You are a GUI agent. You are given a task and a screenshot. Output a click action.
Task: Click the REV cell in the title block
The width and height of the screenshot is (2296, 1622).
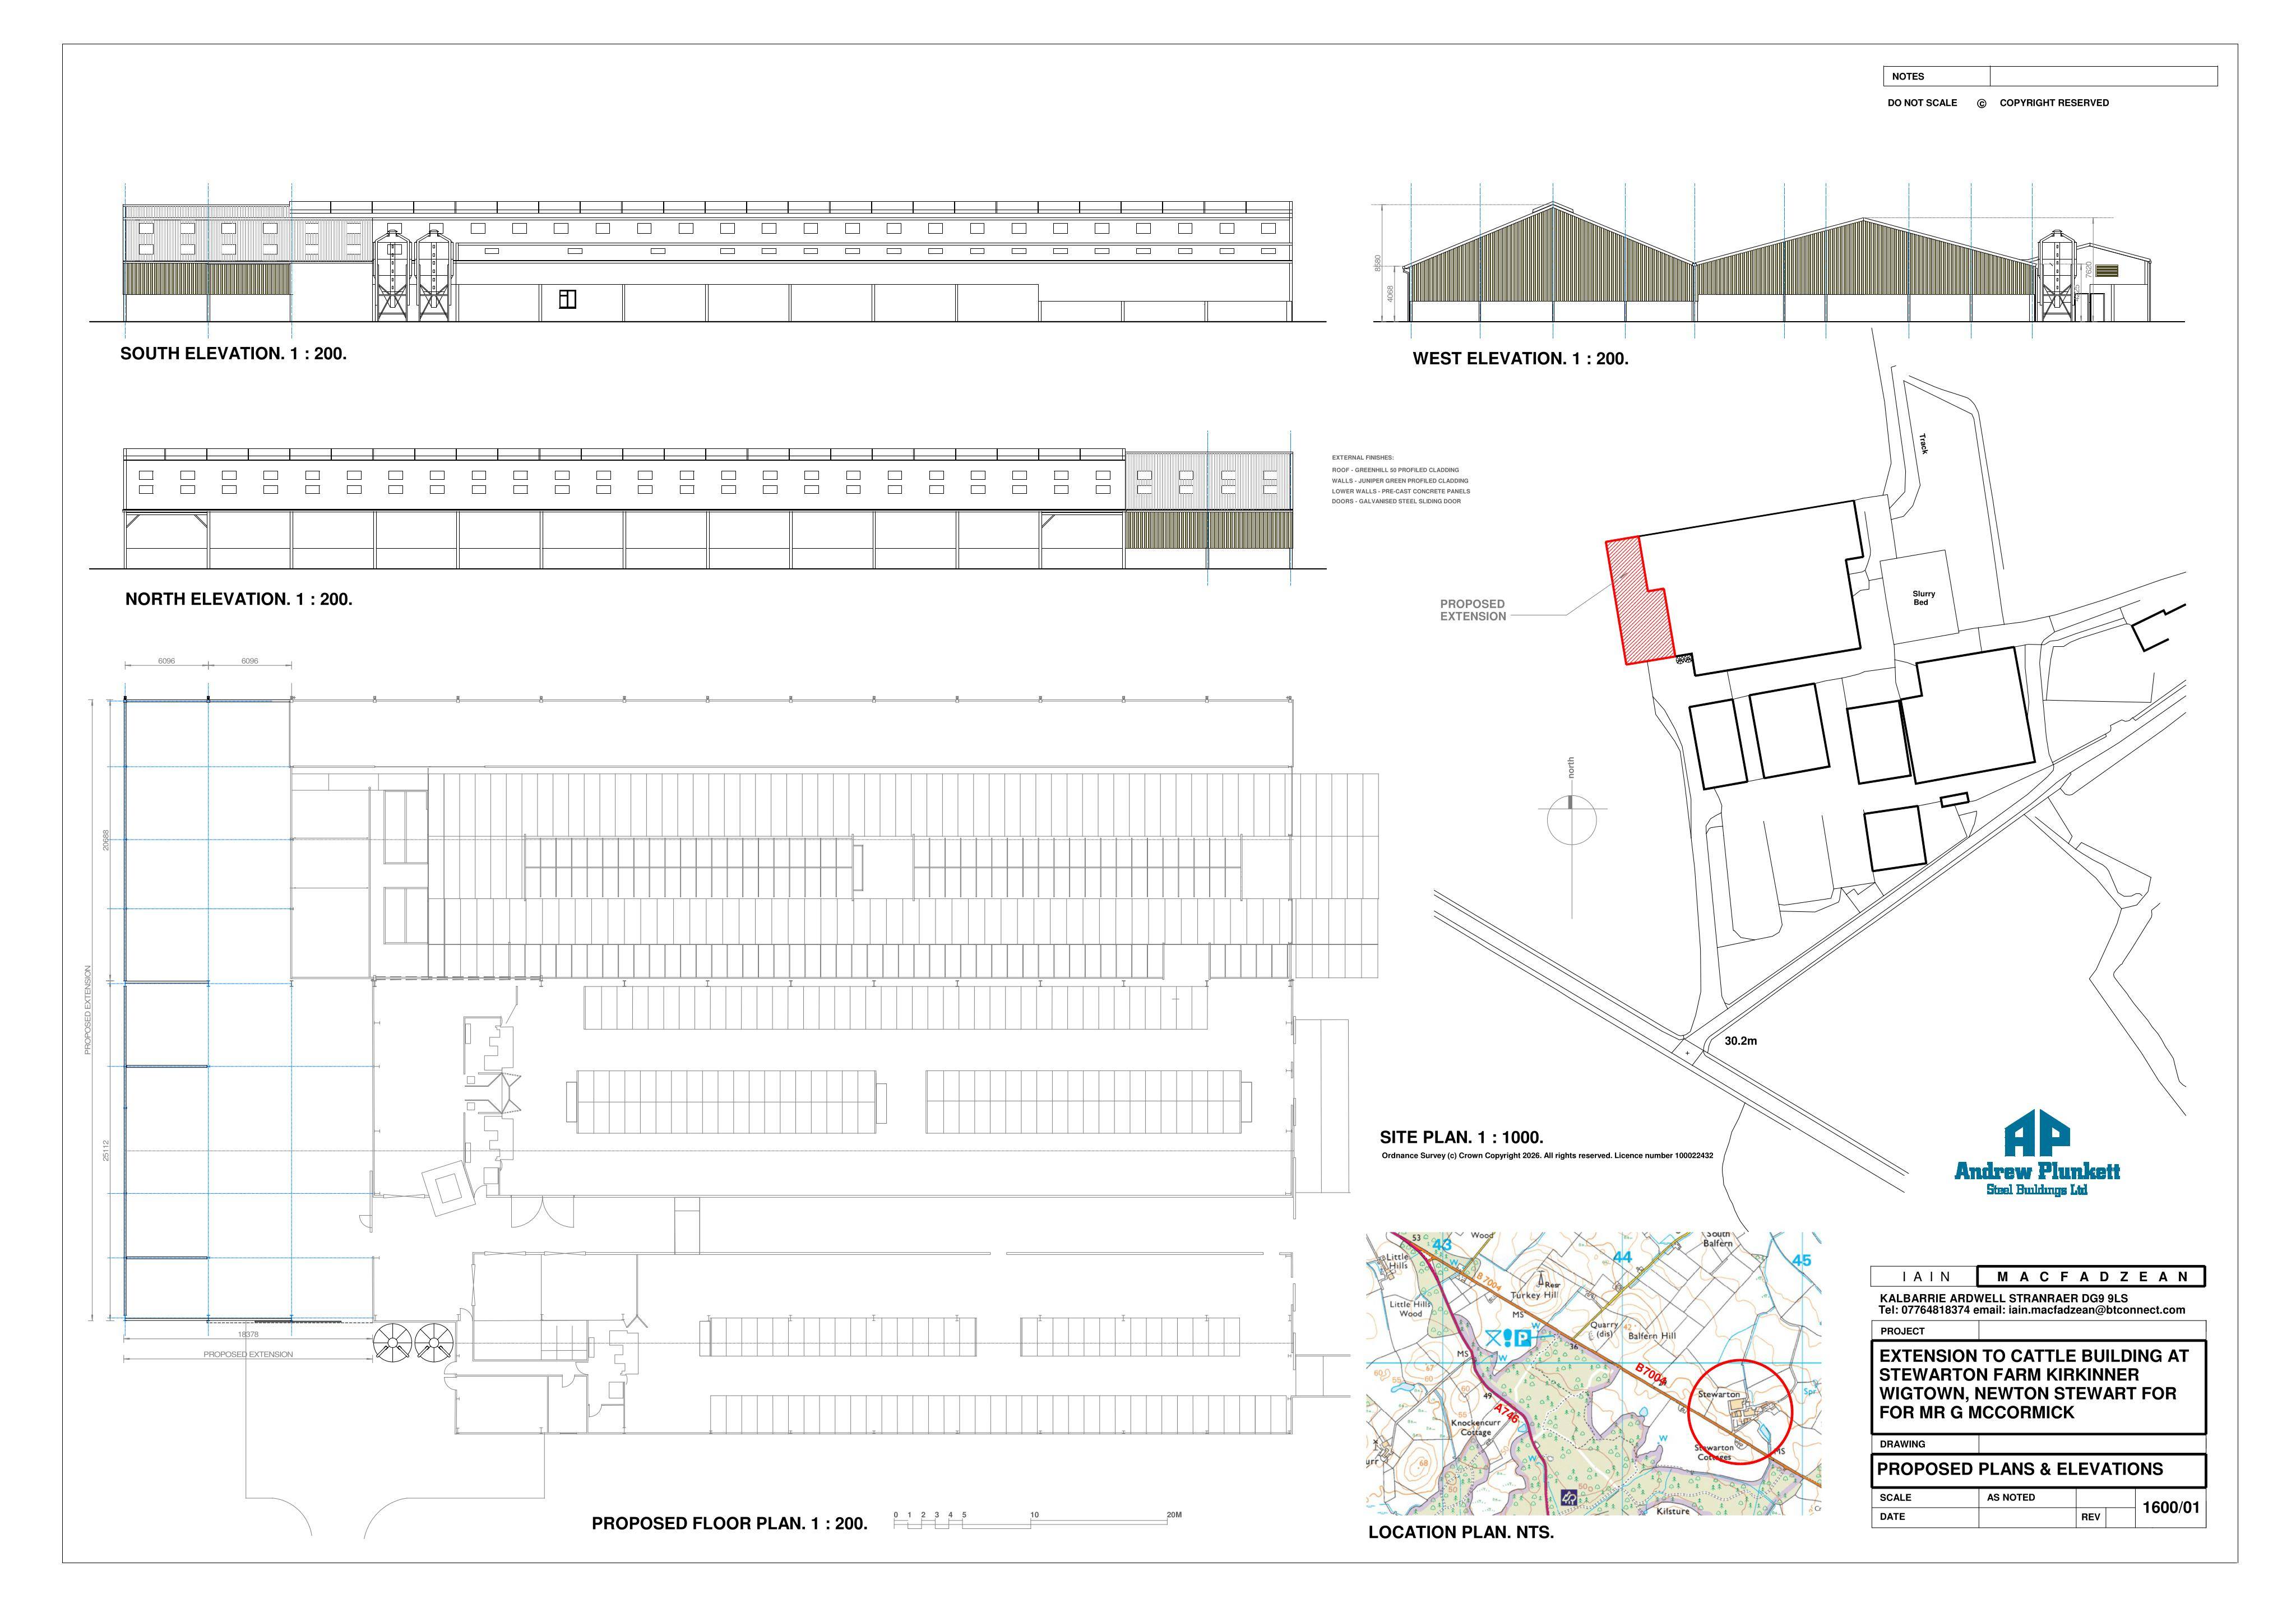pos(2090,1517)
